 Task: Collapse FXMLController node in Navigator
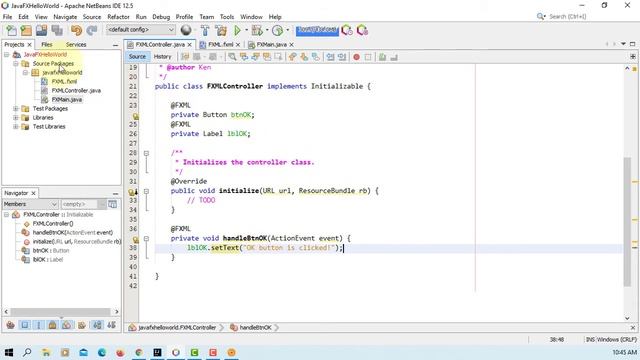[6, 214]
